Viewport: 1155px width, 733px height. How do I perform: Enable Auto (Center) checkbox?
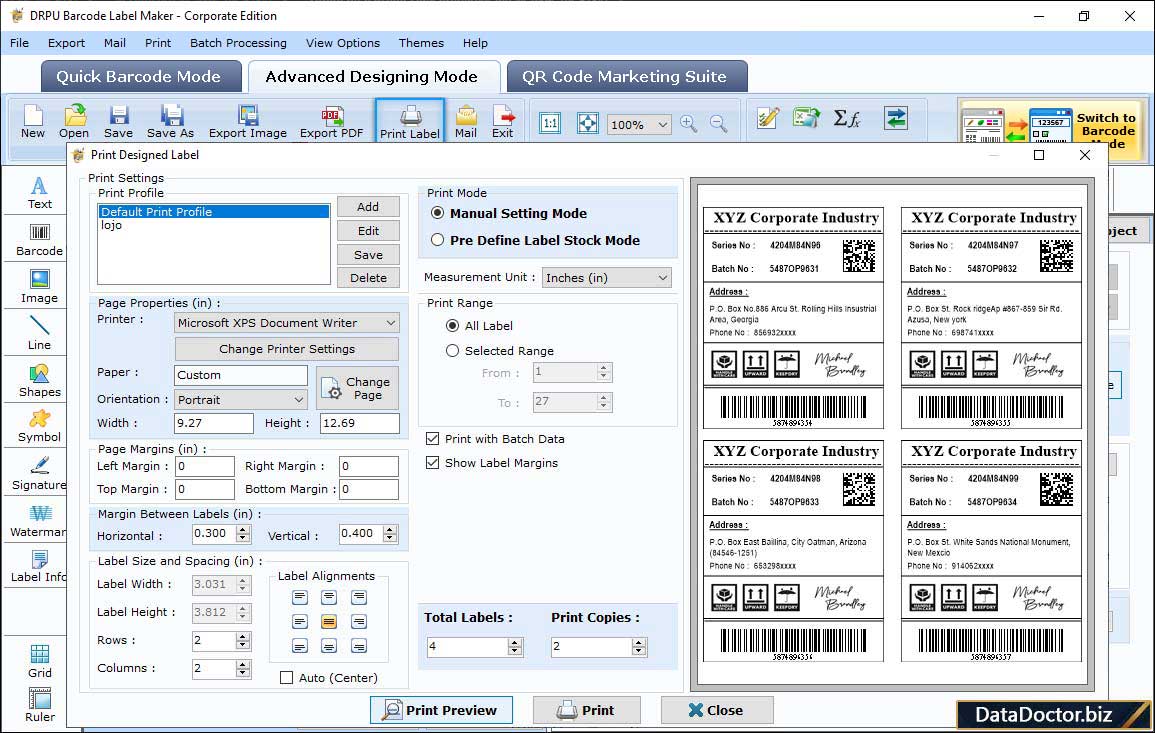click(287, 678)
